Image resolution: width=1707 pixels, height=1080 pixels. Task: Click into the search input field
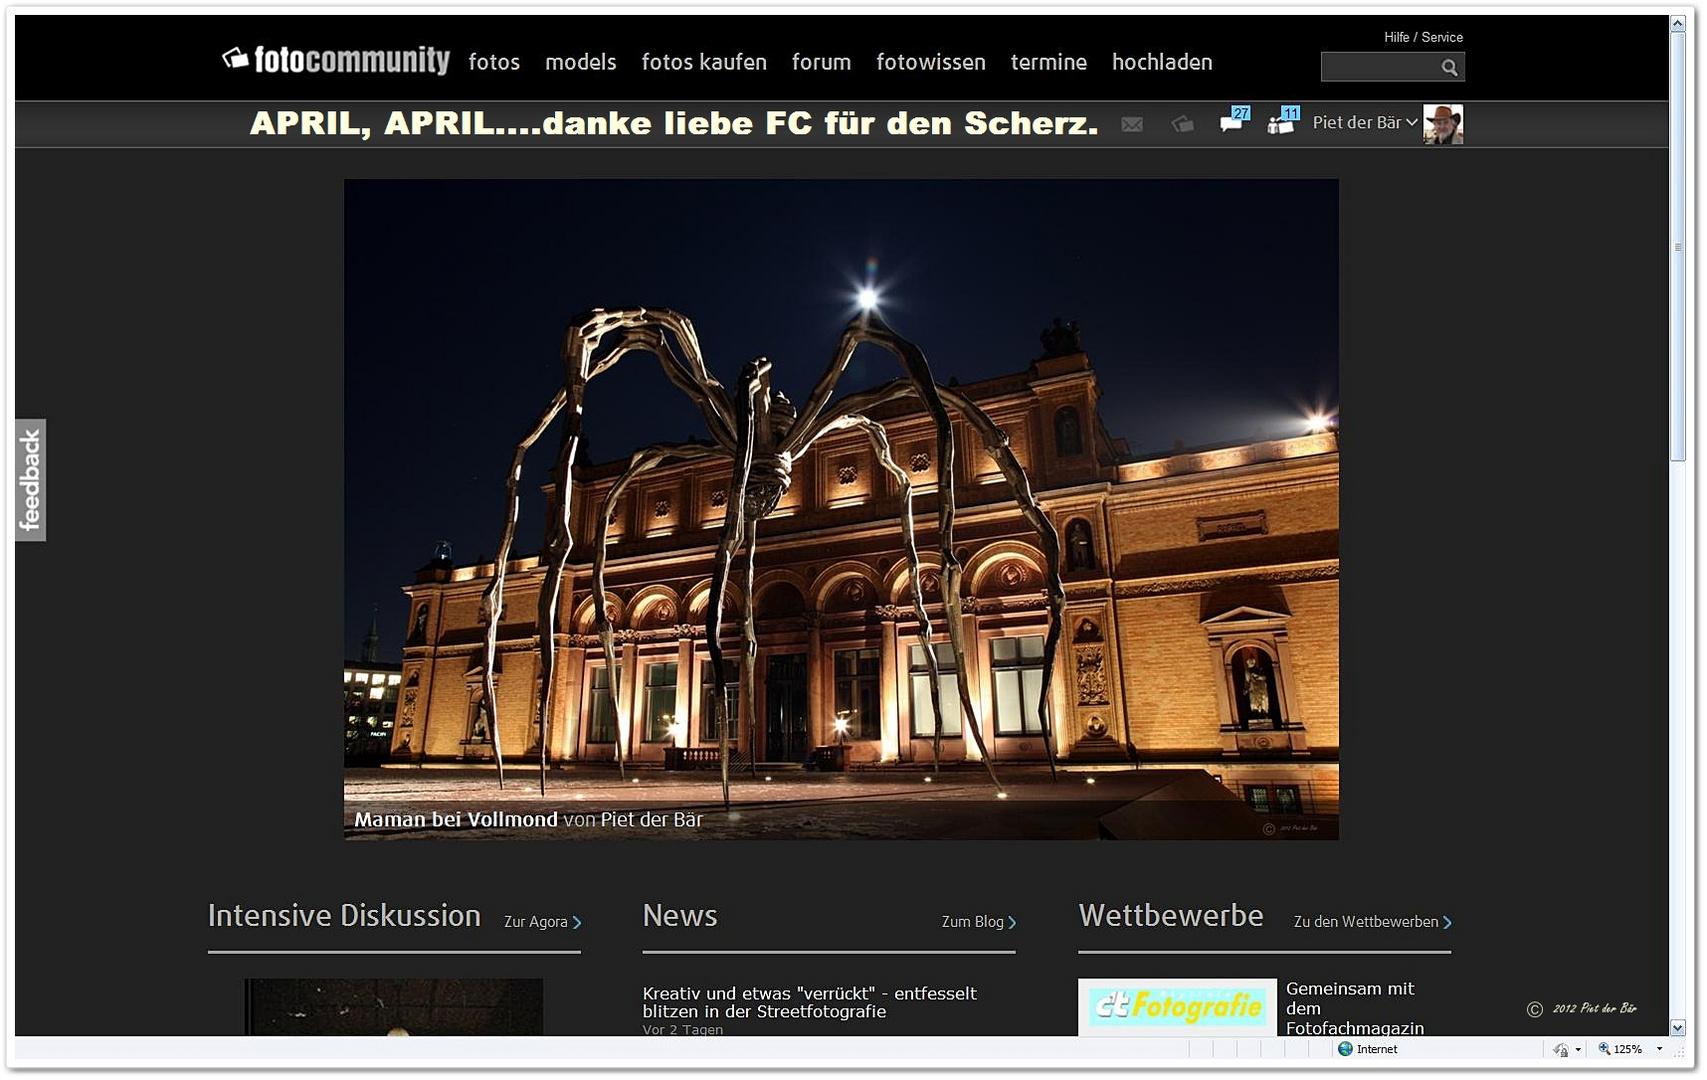1380,67
